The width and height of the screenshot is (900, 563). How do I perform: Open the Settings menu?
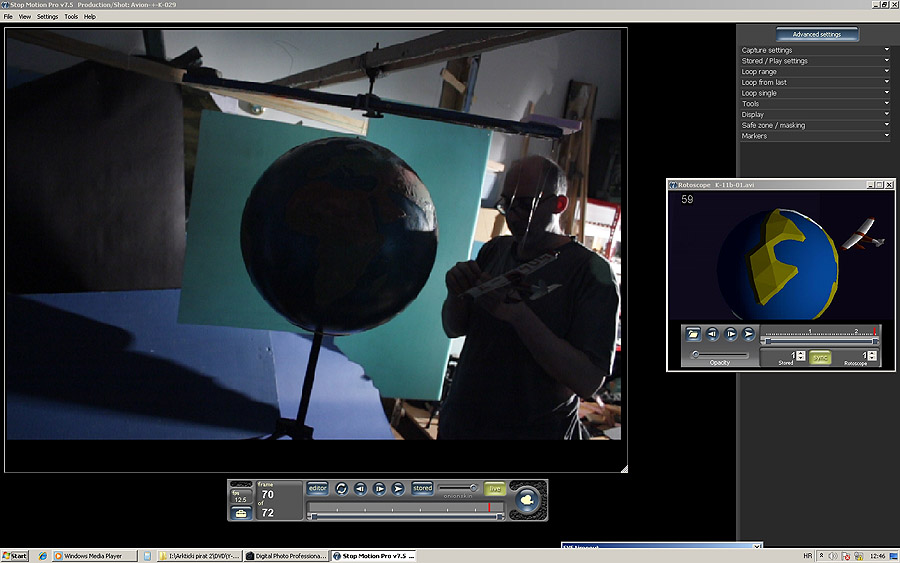coord(48,17)
